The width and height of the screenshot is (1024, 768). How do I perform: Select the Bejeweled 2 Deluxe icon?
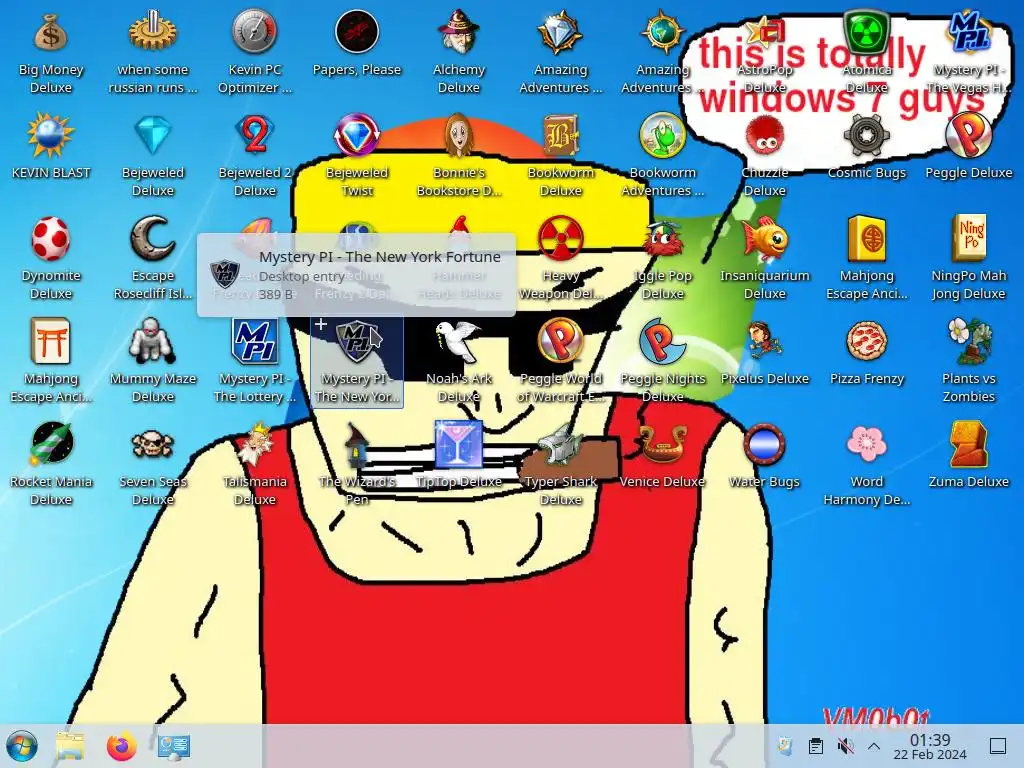pyautogui.click(x=255, y=135)
